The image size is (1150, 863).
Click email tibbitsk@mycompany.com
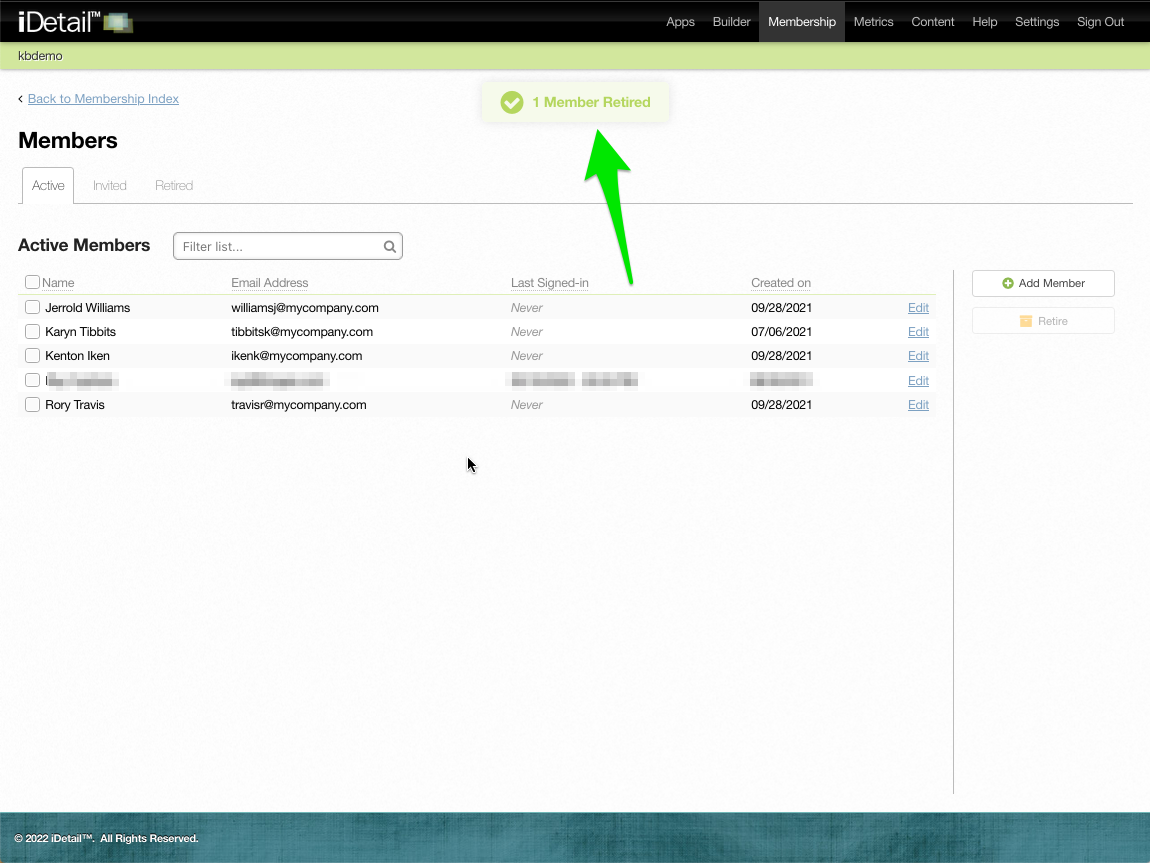tap(301, 332)
